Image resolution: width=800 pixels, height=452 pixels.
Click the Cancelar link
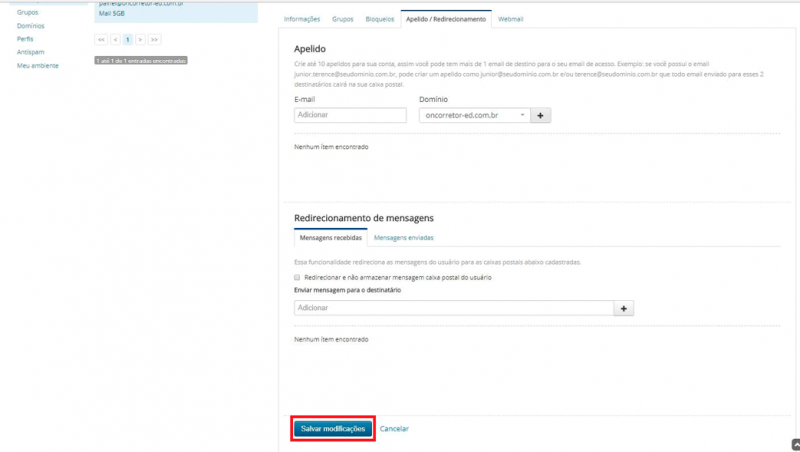[394, 429]
